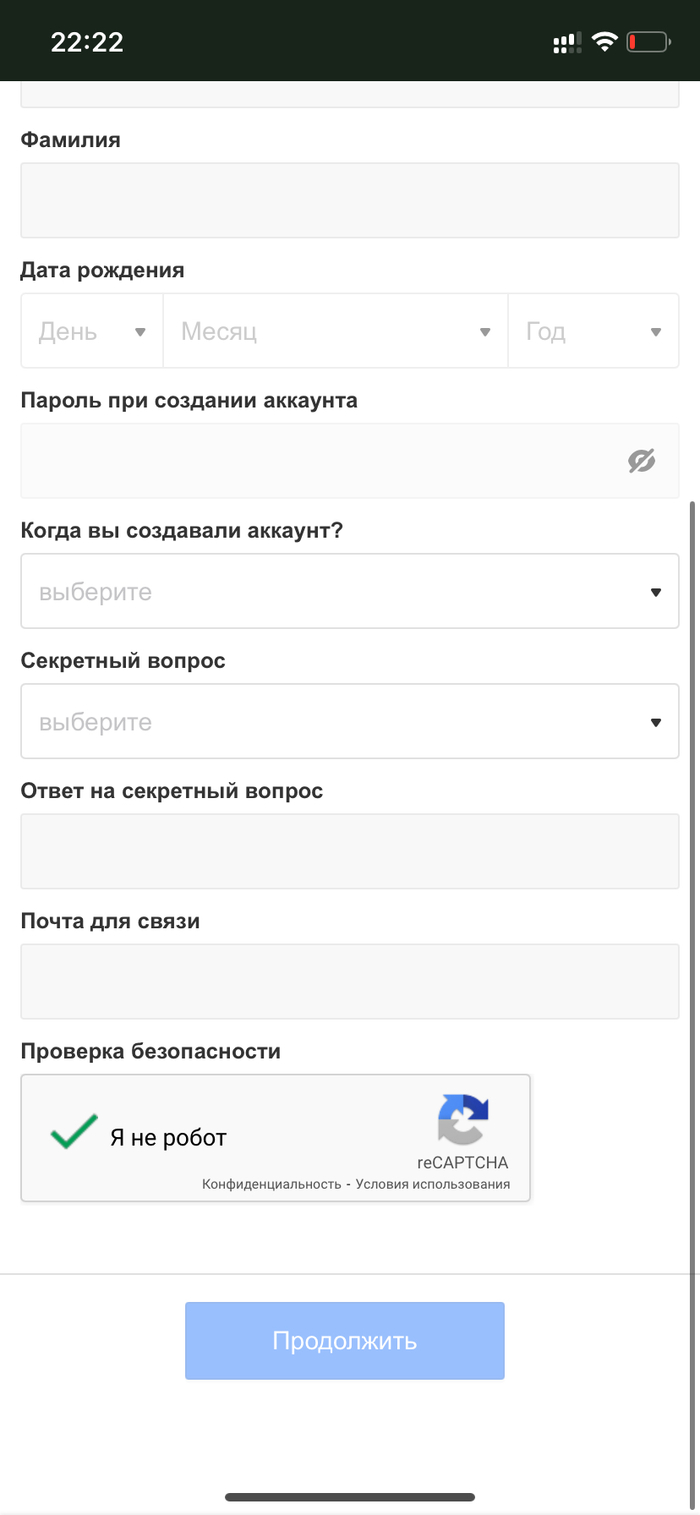700x1515 pixels.
Task: Click the reCAPTCHA logo icon
Action: coord(463,1119)
